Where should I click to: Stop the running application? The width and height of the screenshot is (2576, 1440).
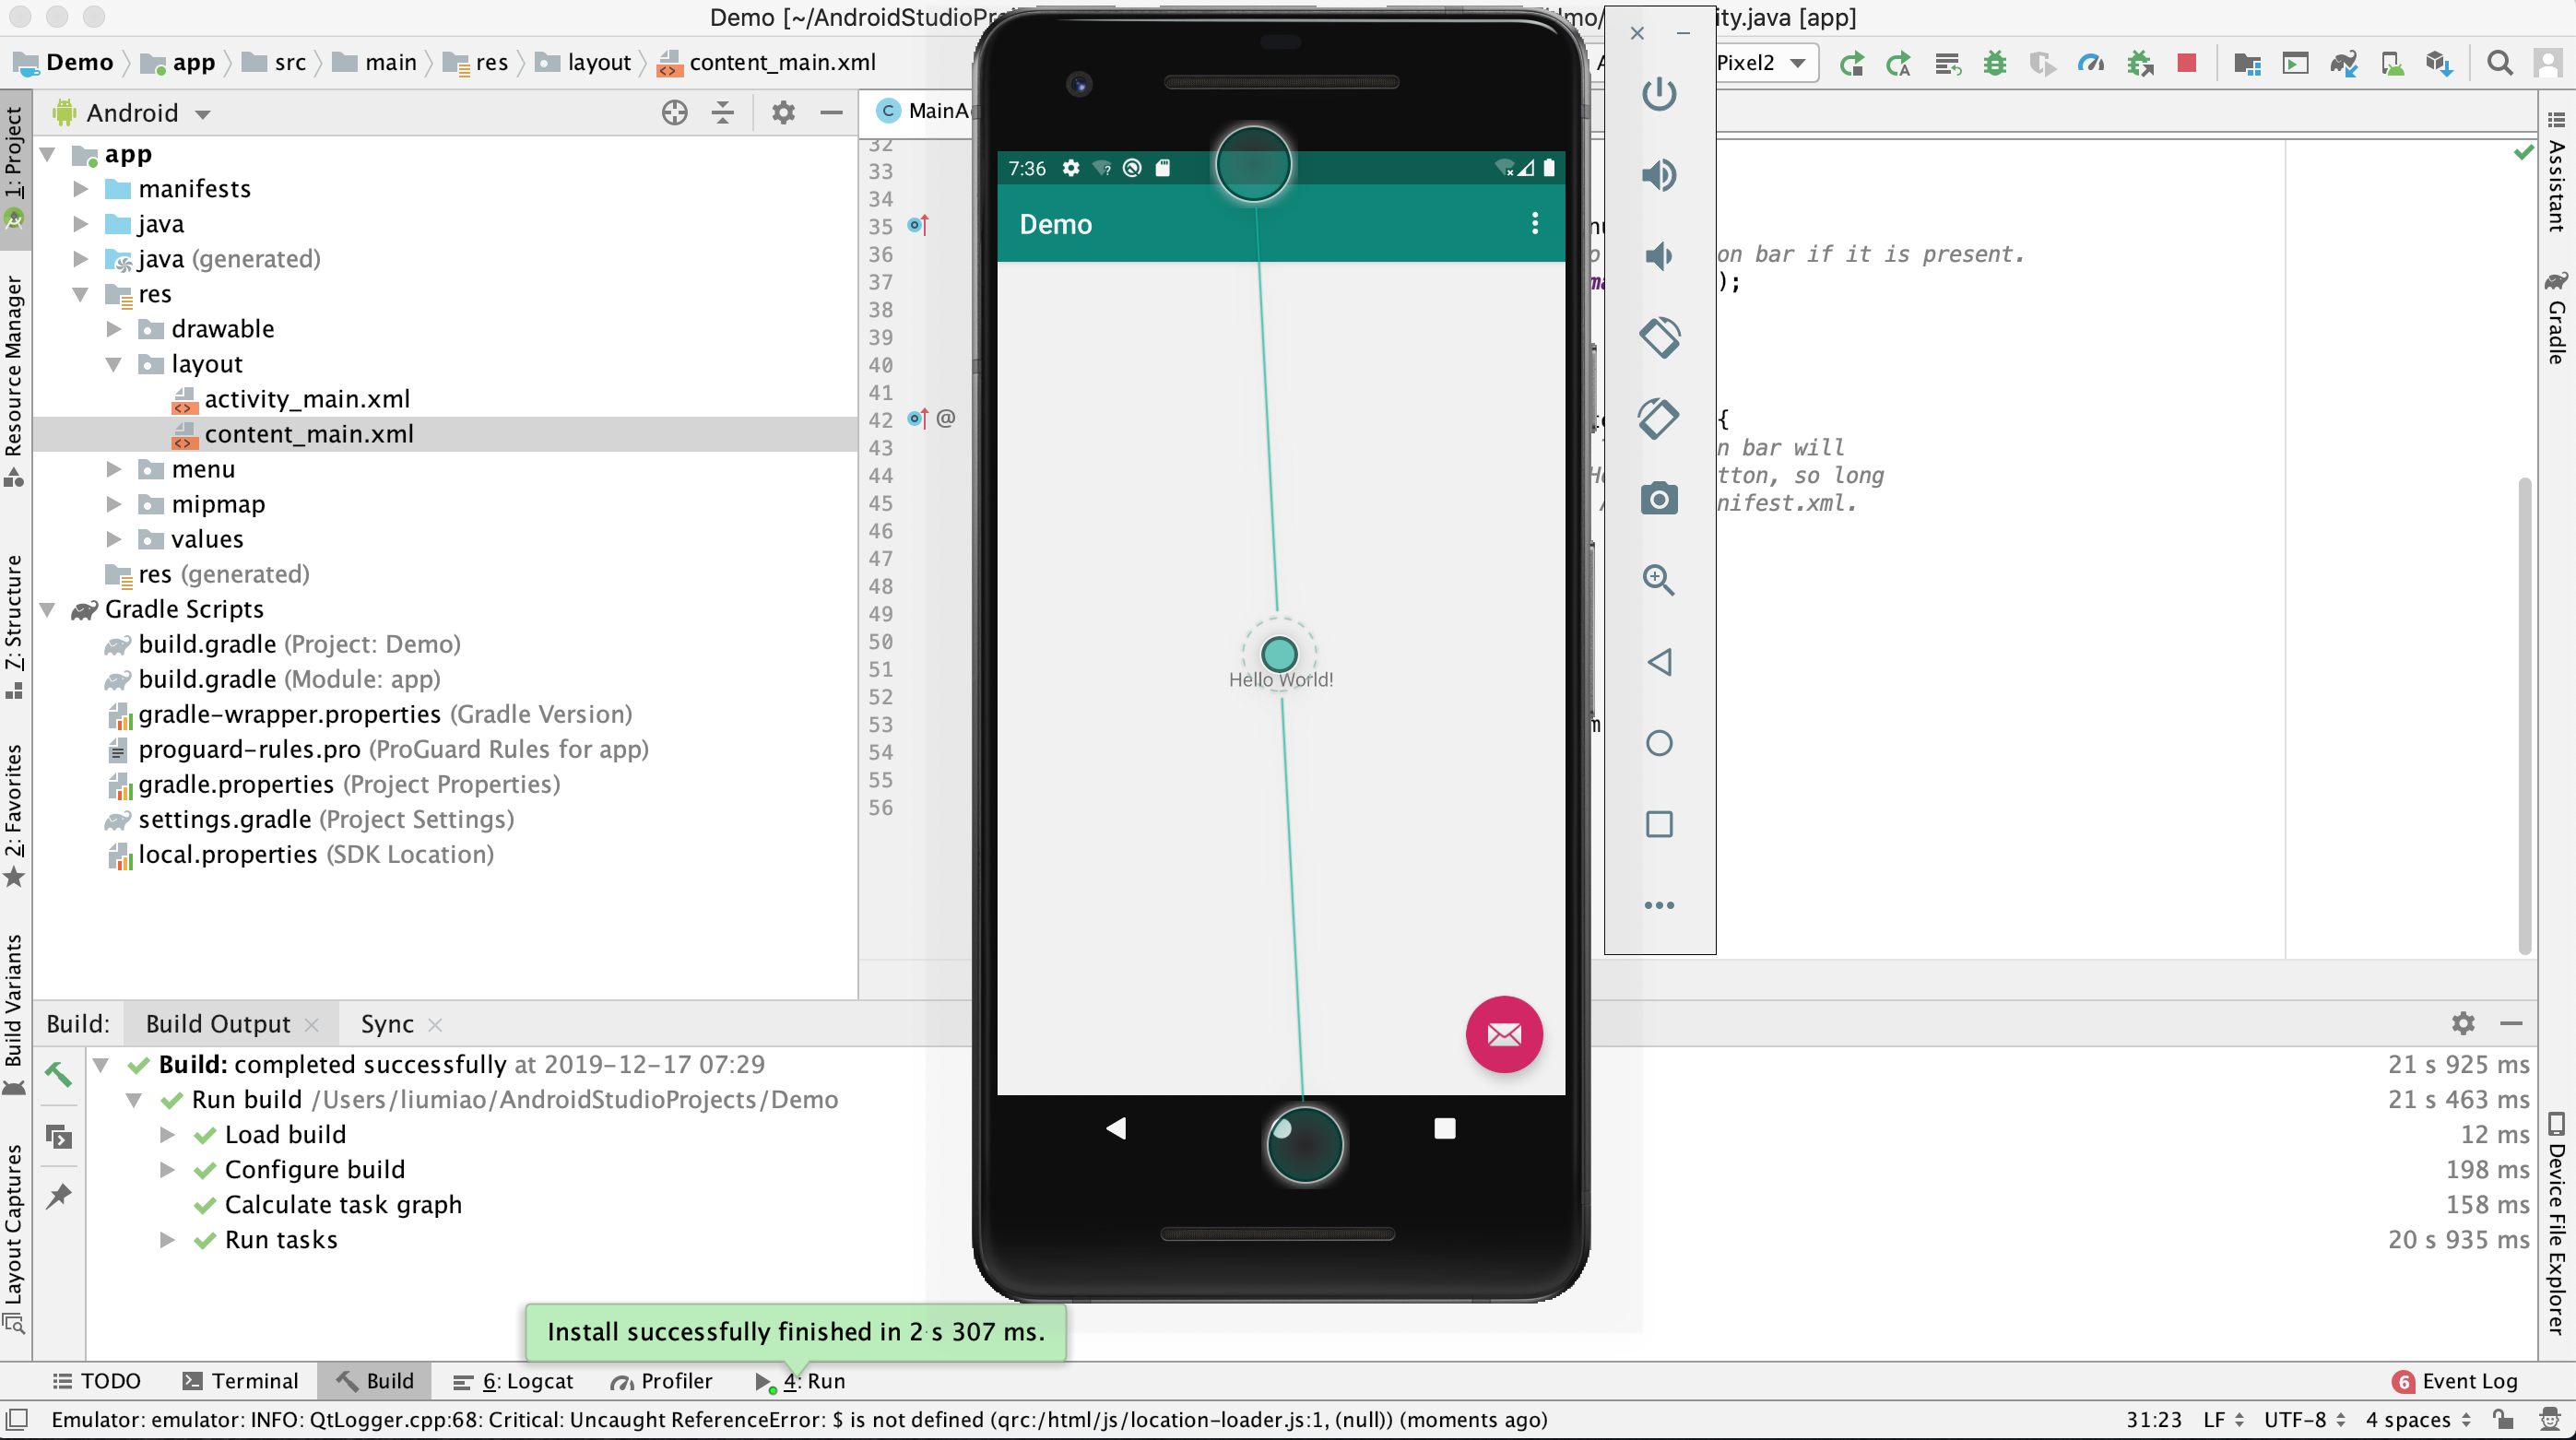pyautogui.click(x=2188, y=63)
